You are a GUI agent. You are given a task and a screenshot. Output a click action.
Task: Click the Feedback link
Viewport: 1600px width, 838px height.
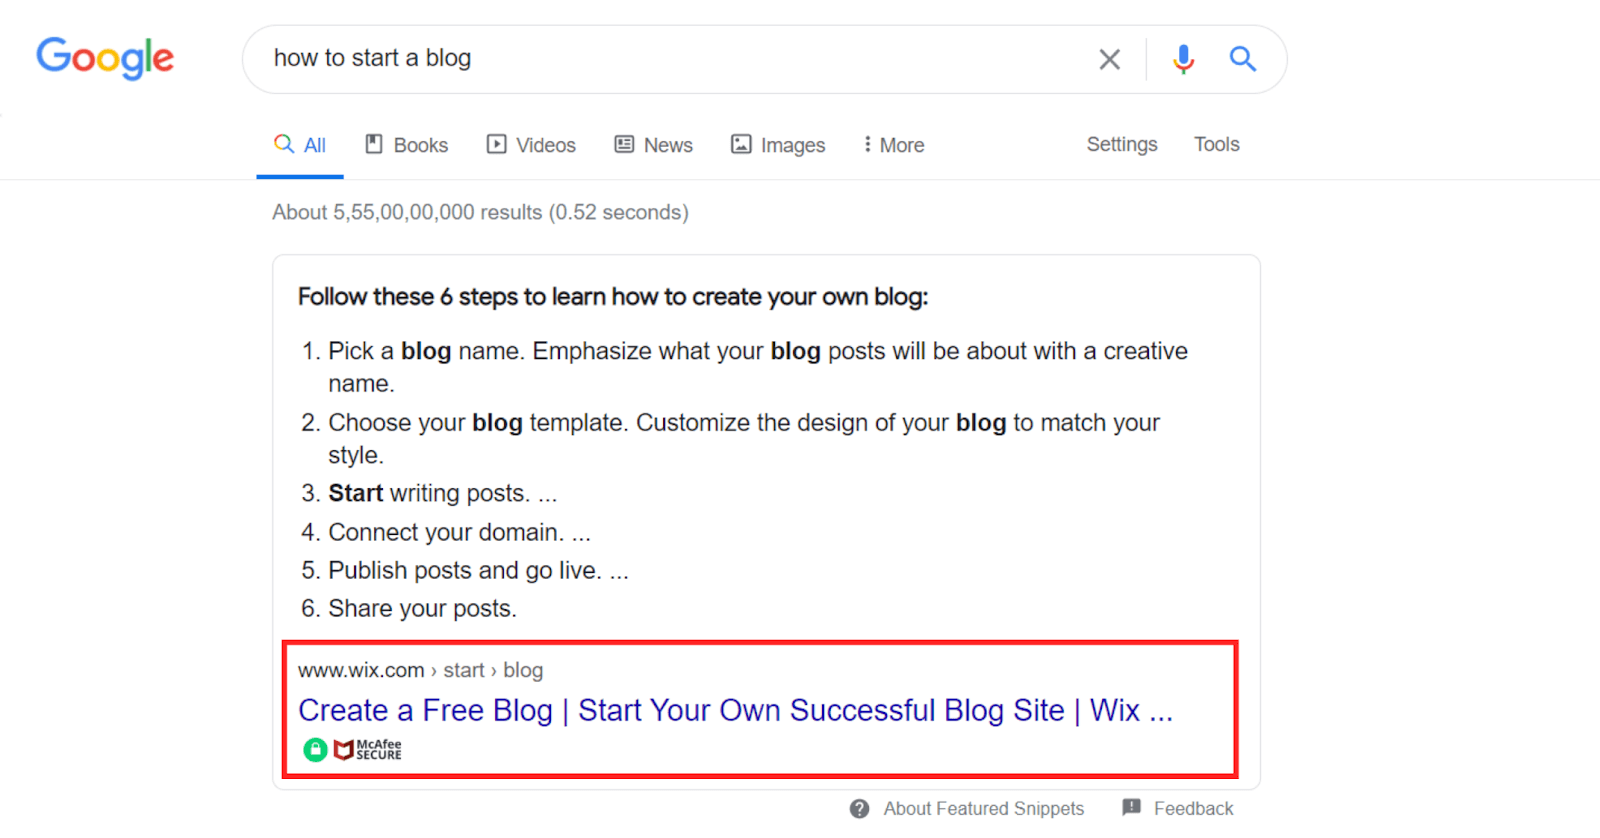point(1193,808)
